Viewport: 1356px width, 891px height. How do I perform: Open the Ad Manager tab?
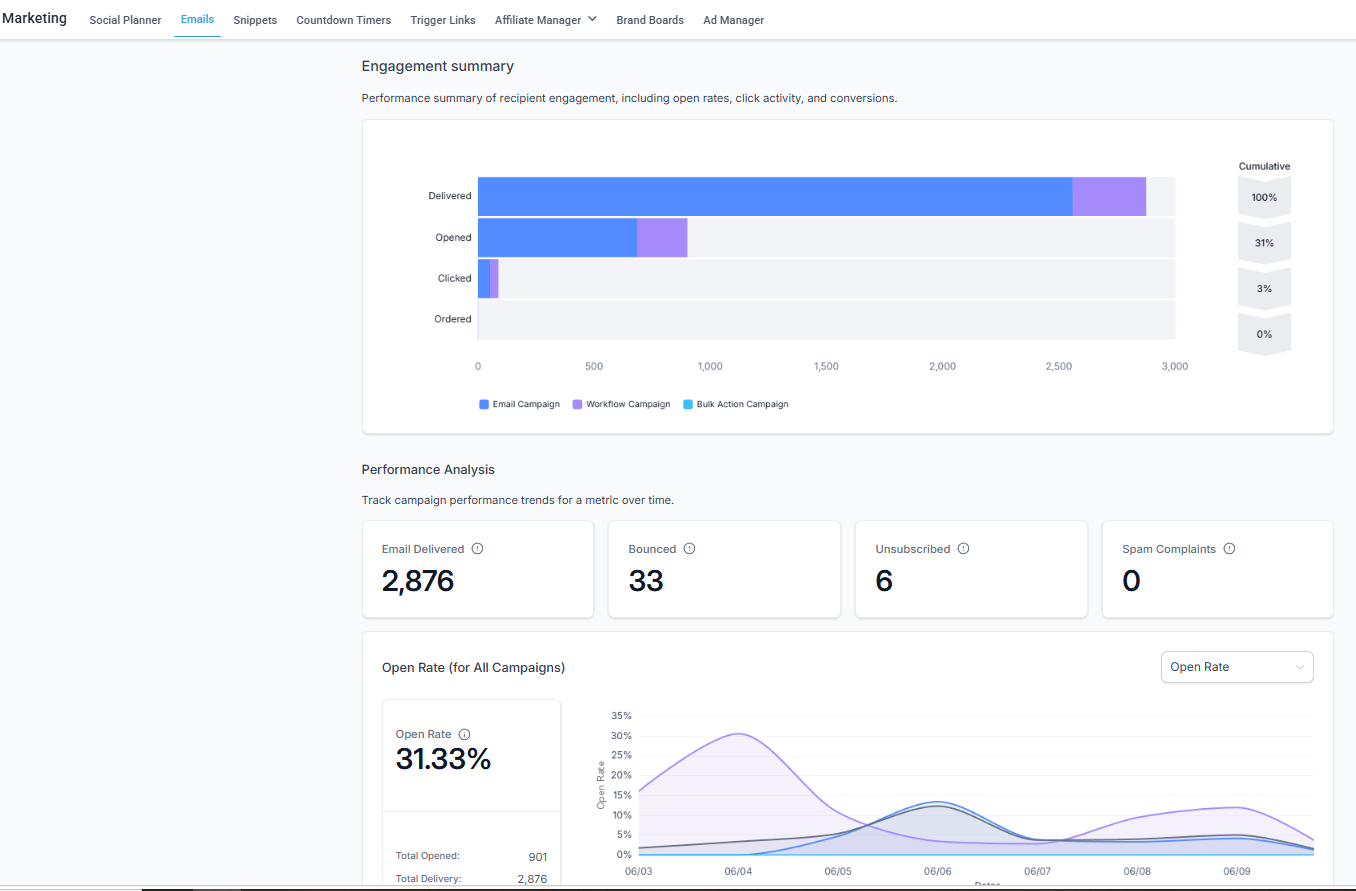(733, 20)
